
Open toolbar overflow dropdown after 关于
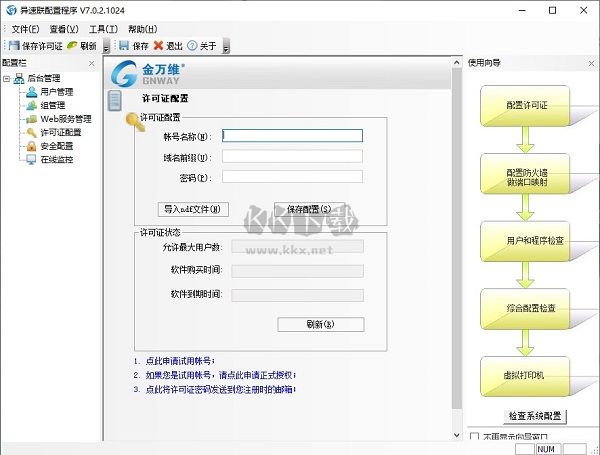(x=226, y=46)
